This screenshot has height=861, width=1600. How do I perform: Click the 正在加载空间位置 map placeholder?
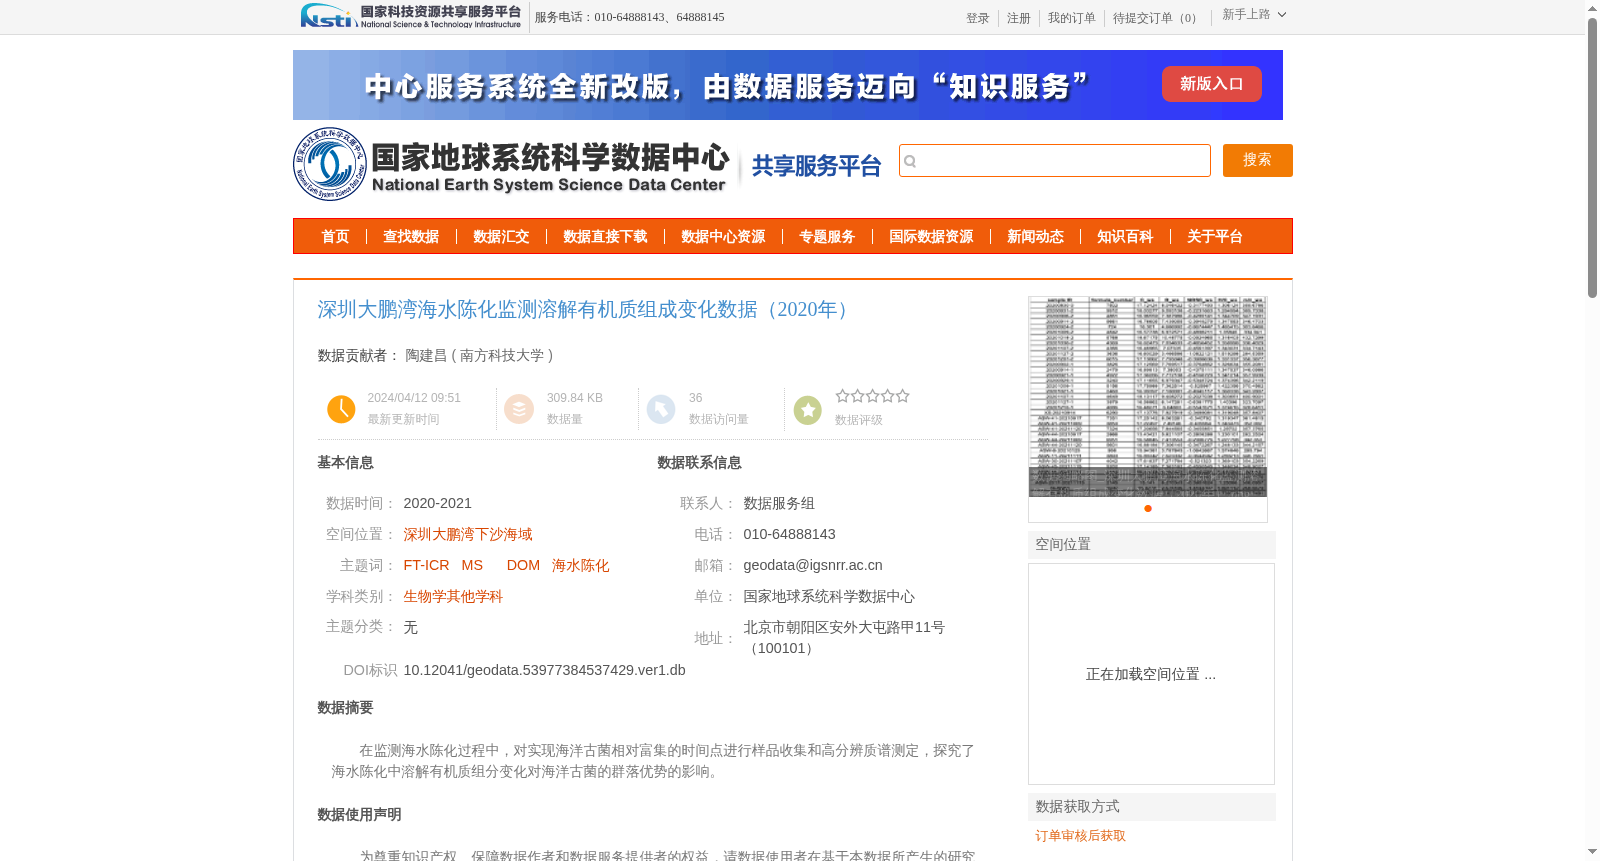click(1151, 675)
